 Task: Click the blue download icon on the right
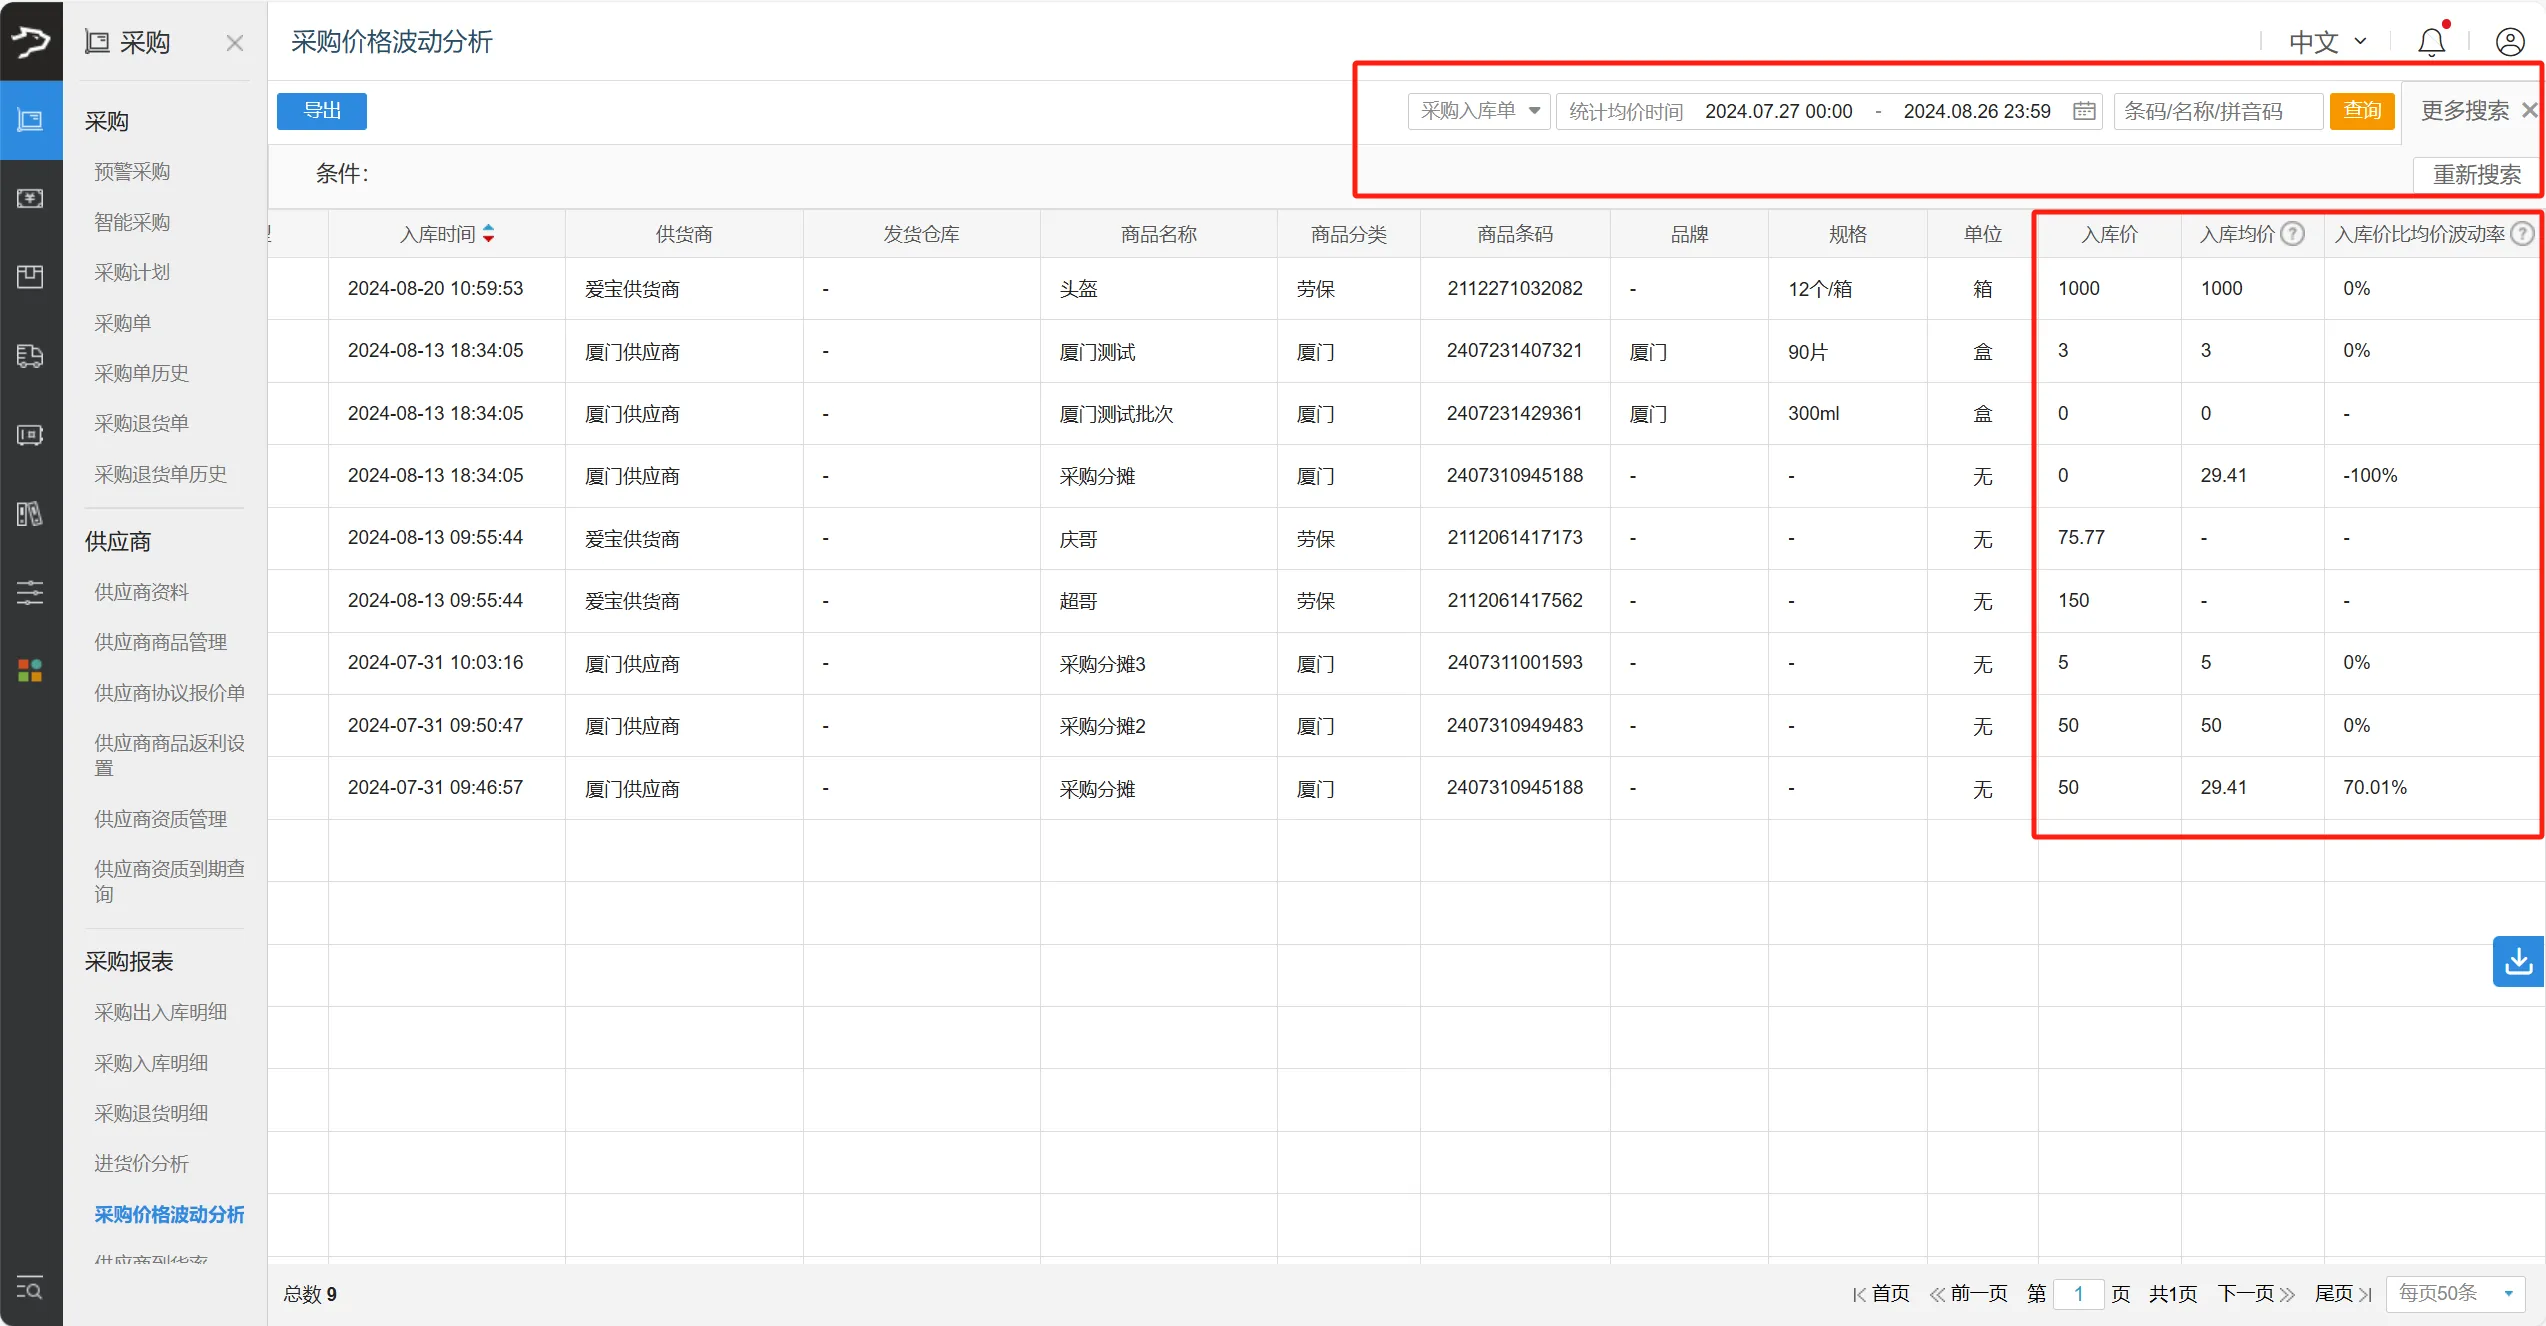point(2518,961)
